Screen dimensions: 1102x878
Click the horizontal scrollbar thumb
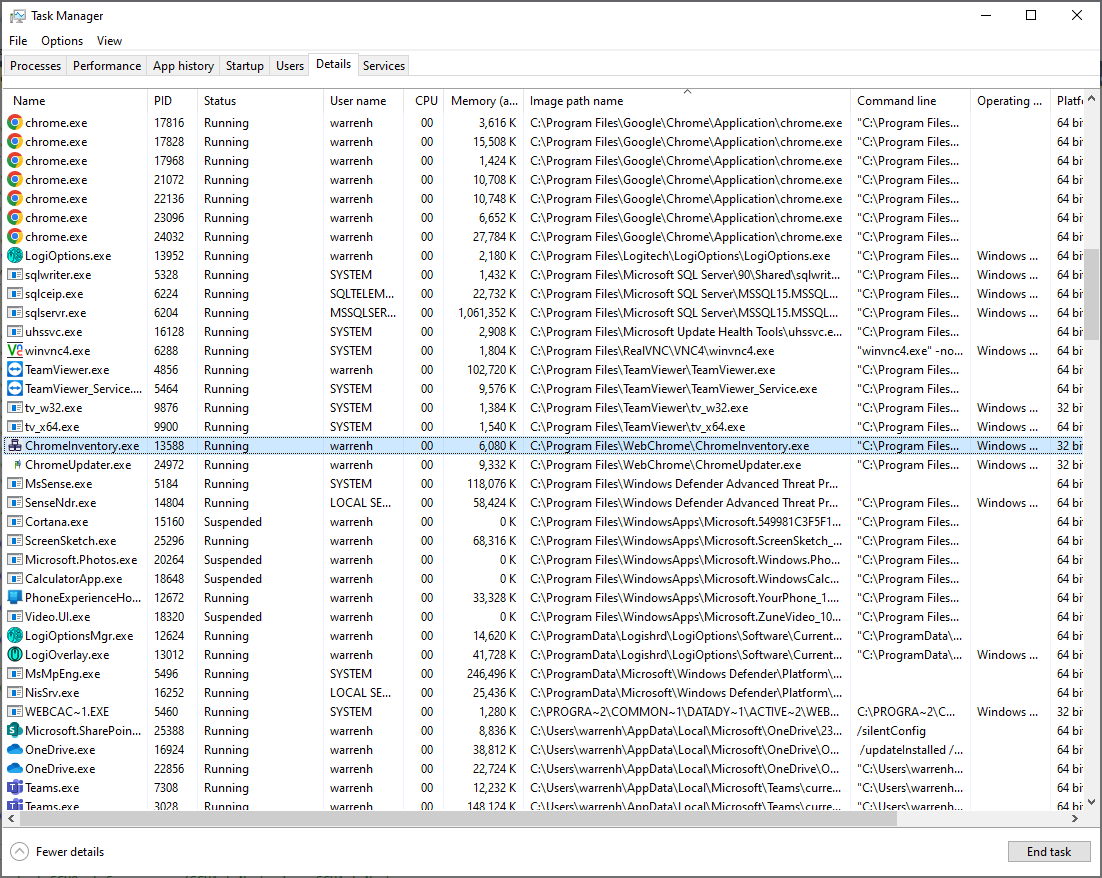[458, 818]
